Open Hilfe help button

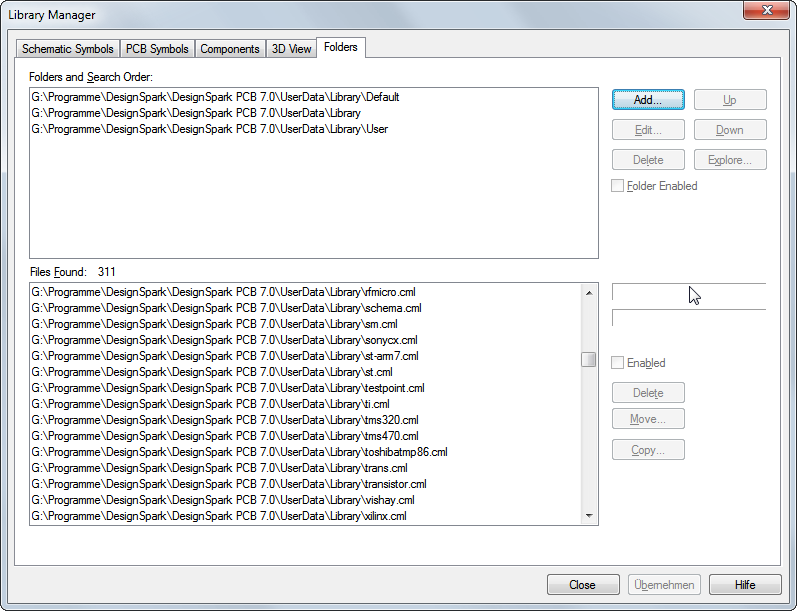[x=745, y=585]
